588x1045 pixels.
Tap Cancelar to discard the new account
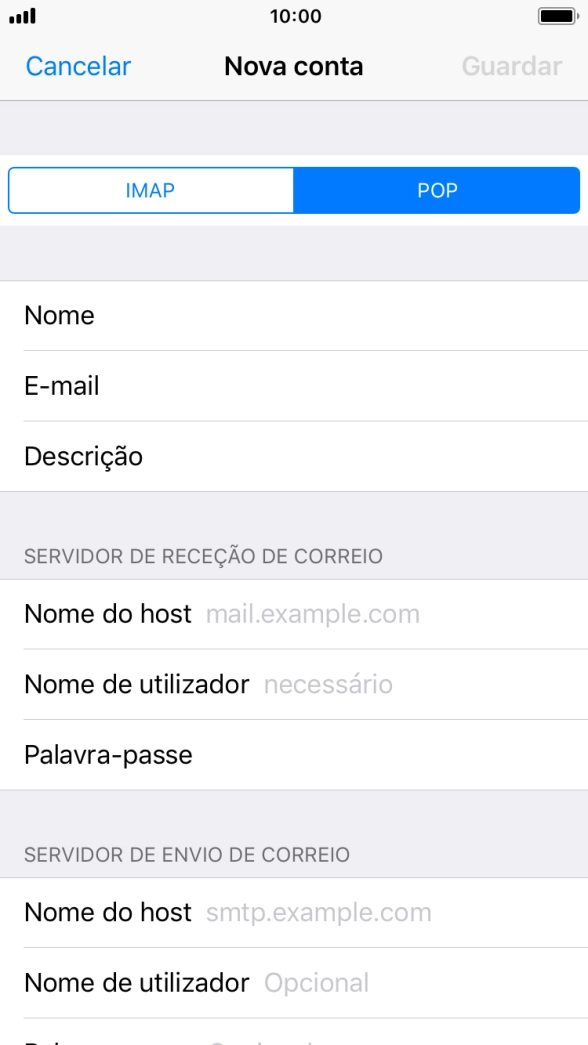77,66
